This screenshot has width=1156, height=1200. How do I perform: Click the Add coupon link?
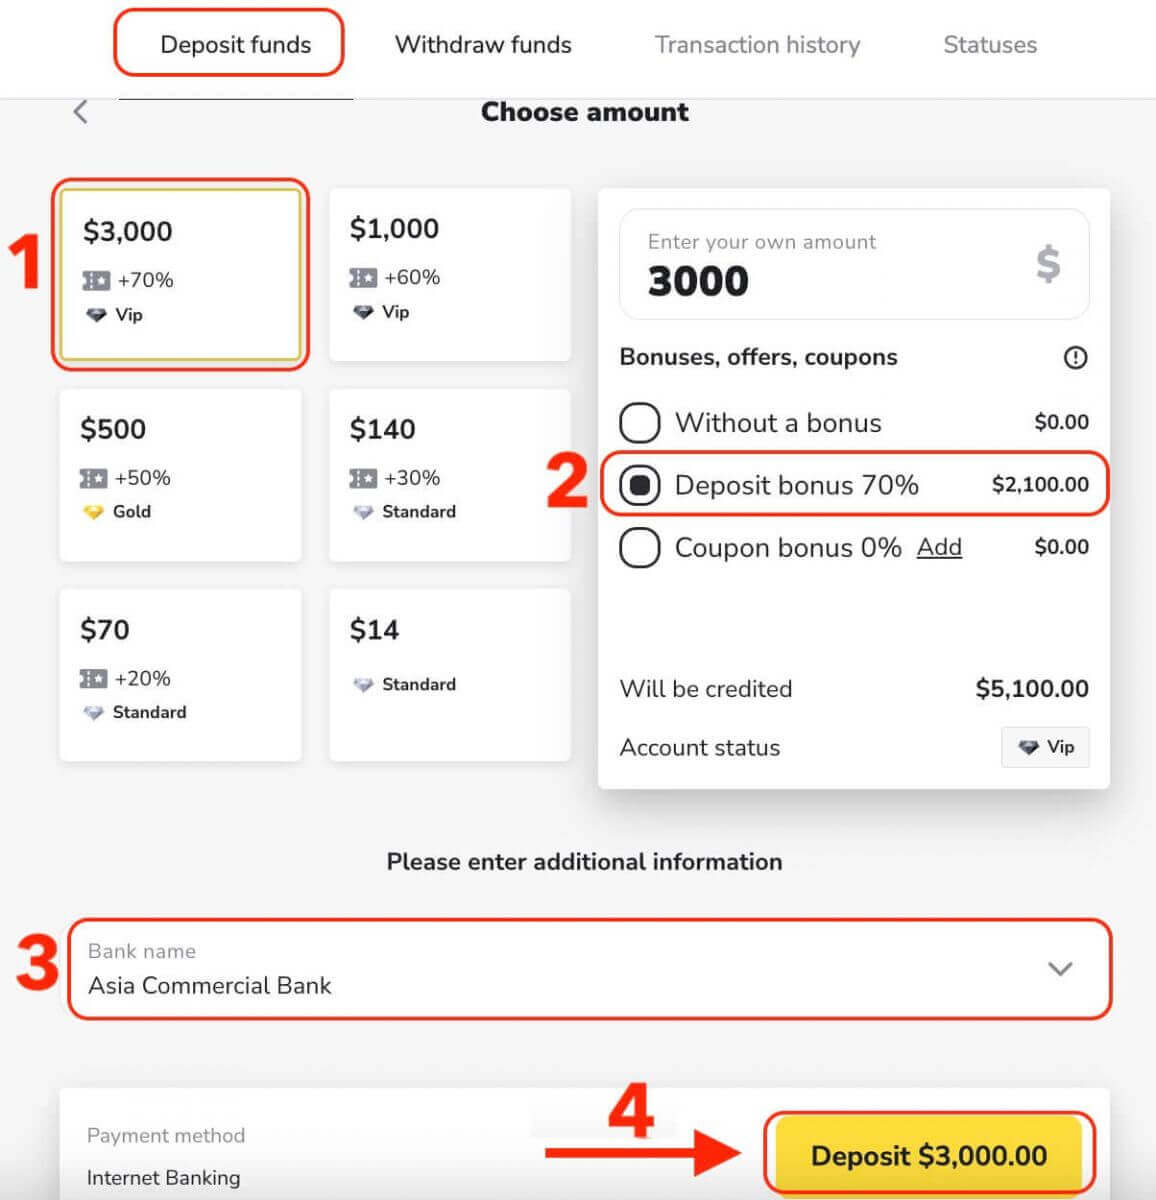pos(939,547)
